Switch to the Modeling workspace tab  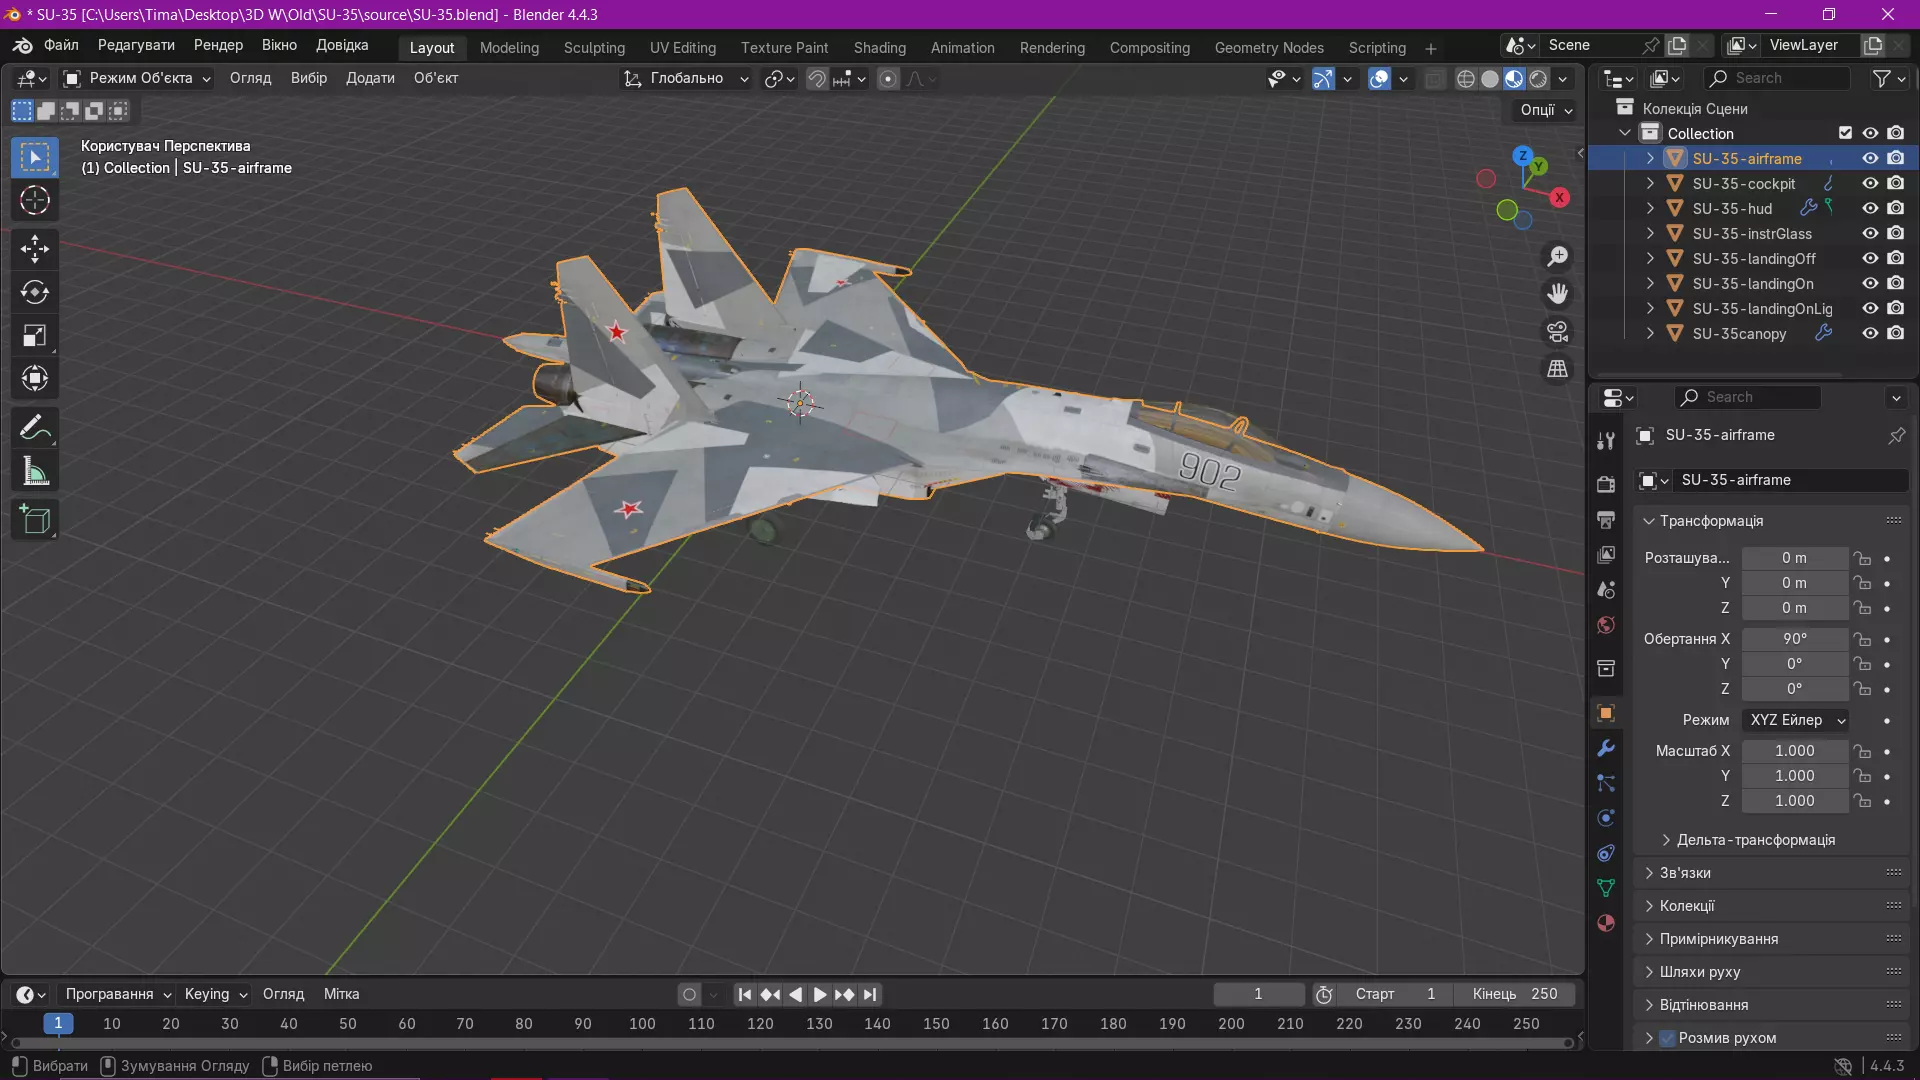[509, 48]
